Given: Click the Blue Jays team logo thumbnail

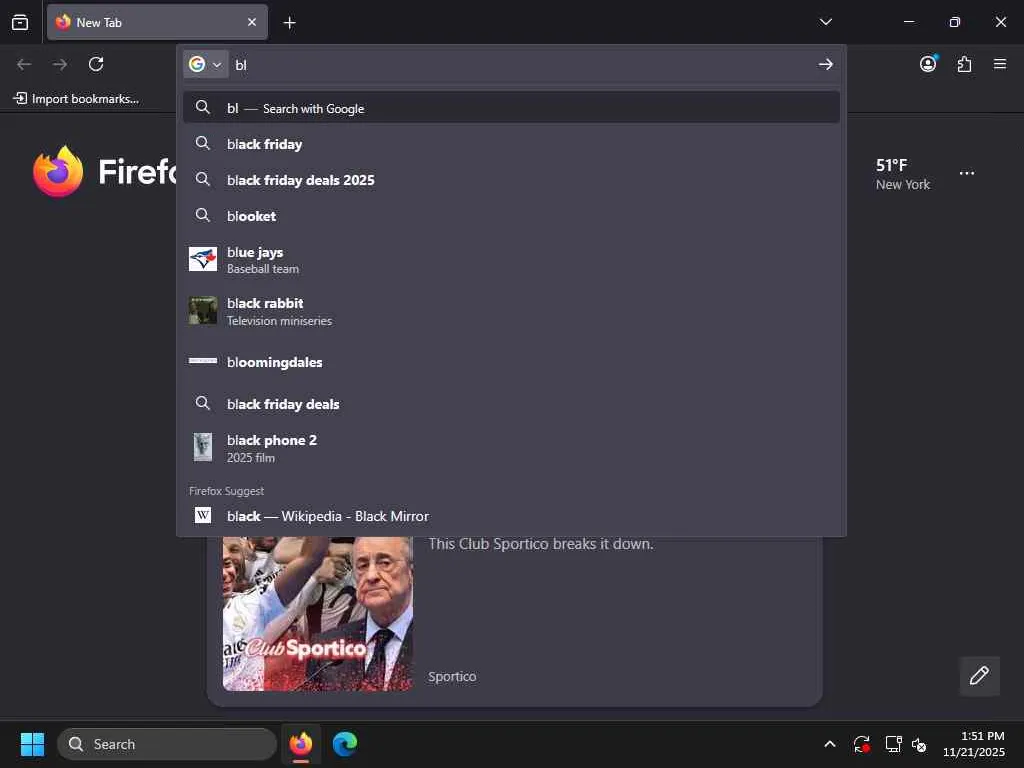Looking at the screenshot, I should pos(203,259).
